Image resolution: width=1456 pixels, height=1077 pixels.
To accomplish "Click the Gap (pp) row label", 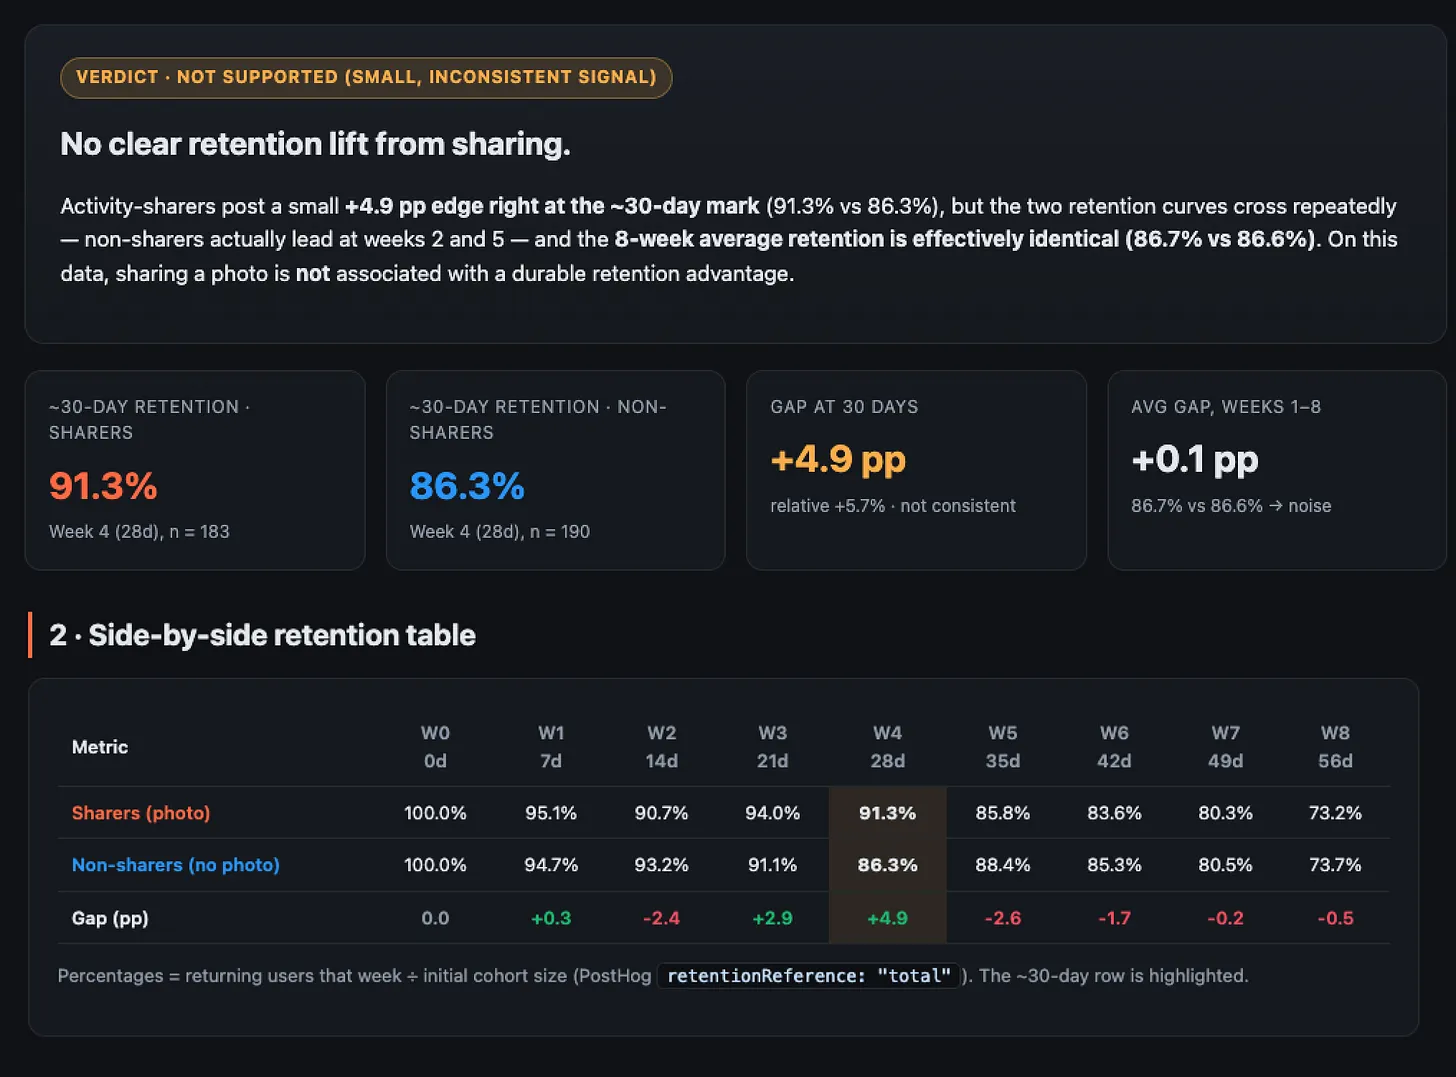I will (x=110, y=918).
